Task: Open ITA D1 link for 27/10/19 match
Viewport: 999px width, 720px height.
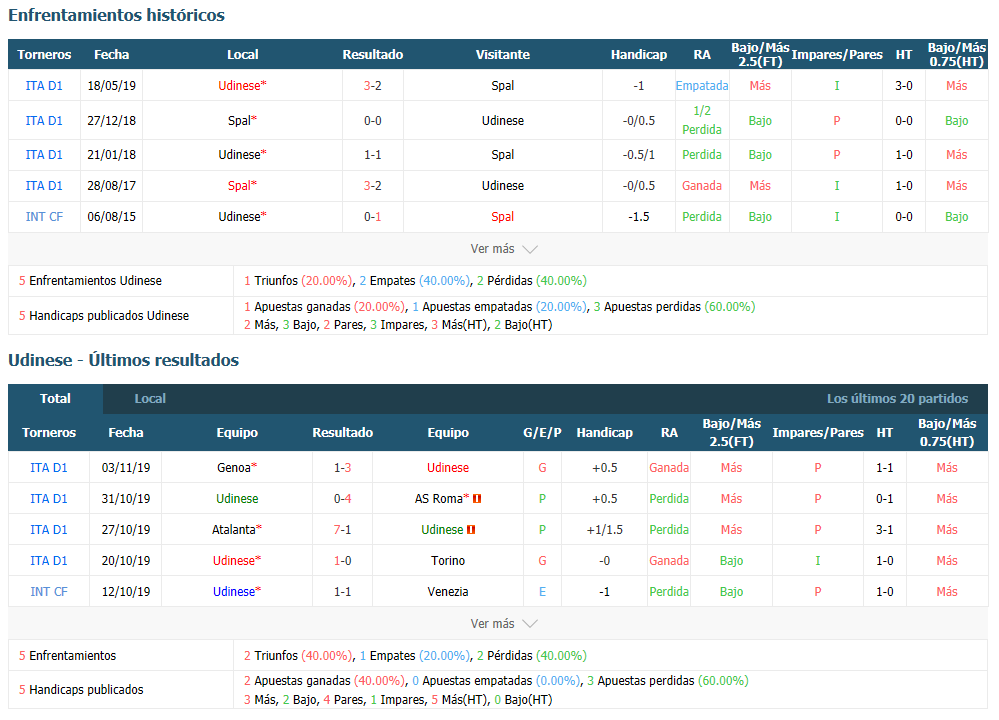Action: coord(48,530)
